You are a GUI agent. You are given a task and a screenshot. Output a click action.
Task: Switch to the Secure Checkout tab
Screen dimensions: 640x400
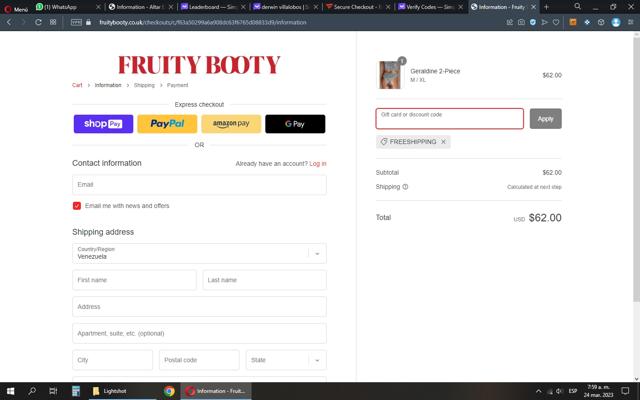click(x=358, y=7)
